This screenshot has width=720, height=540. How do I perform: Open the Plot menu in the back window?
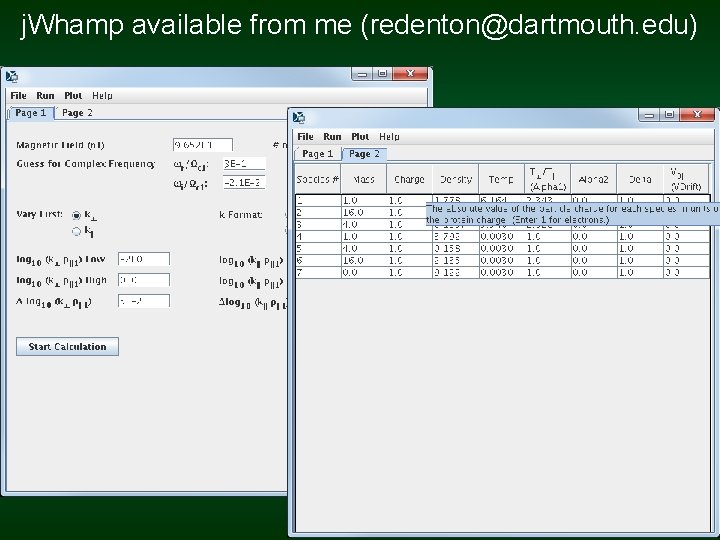tap(73, 96)
